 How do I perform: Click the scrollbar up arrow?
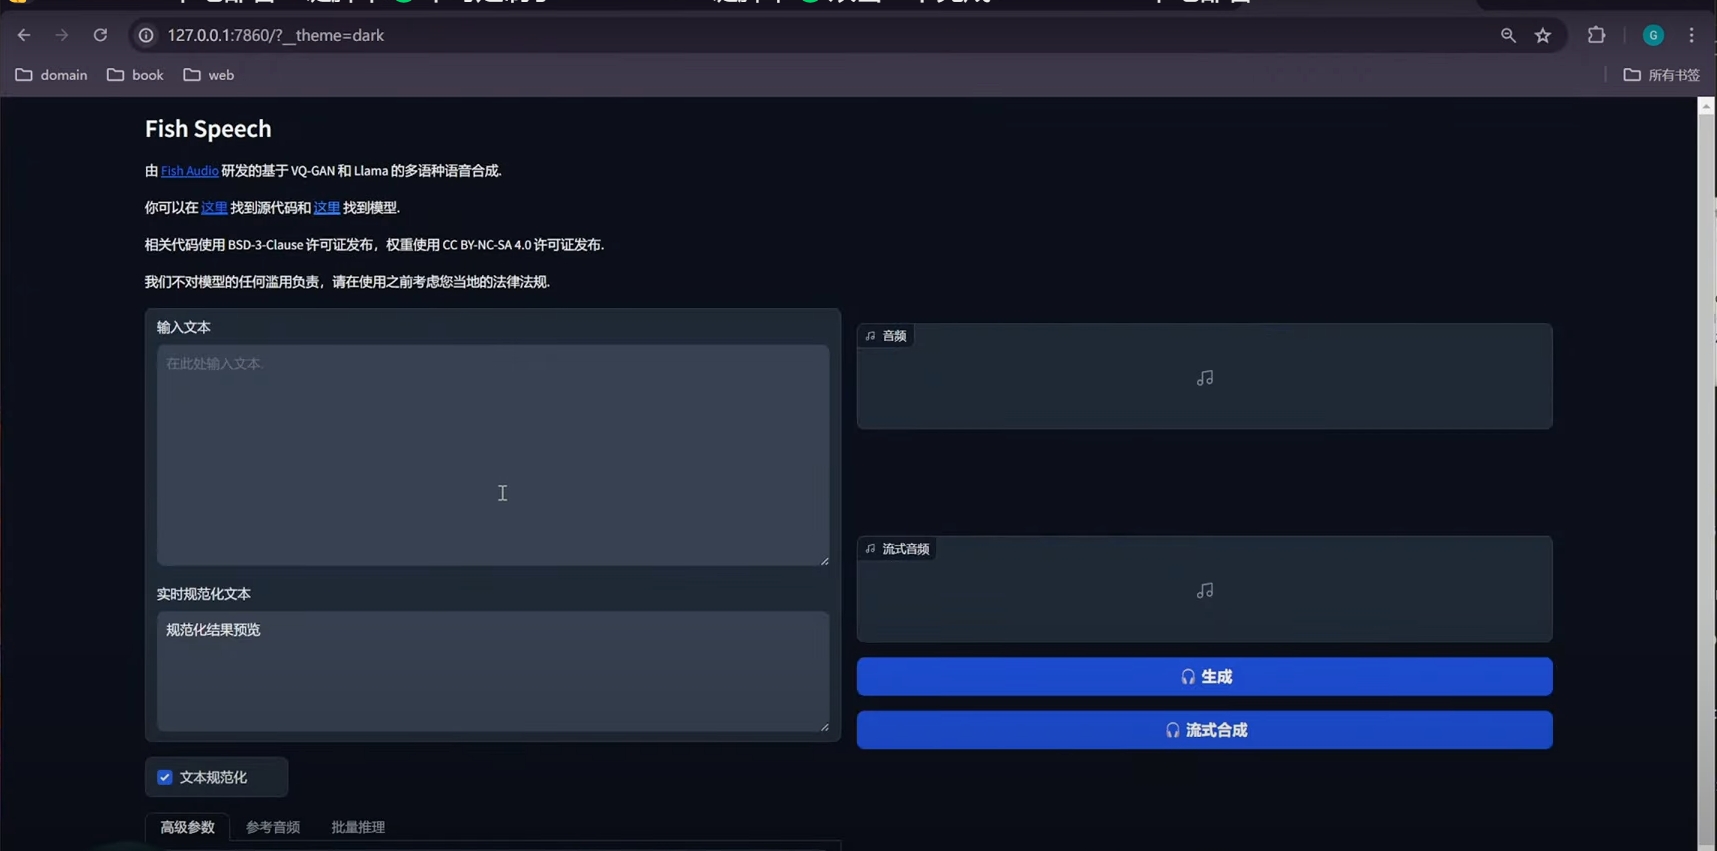[x=1706, y=105]
